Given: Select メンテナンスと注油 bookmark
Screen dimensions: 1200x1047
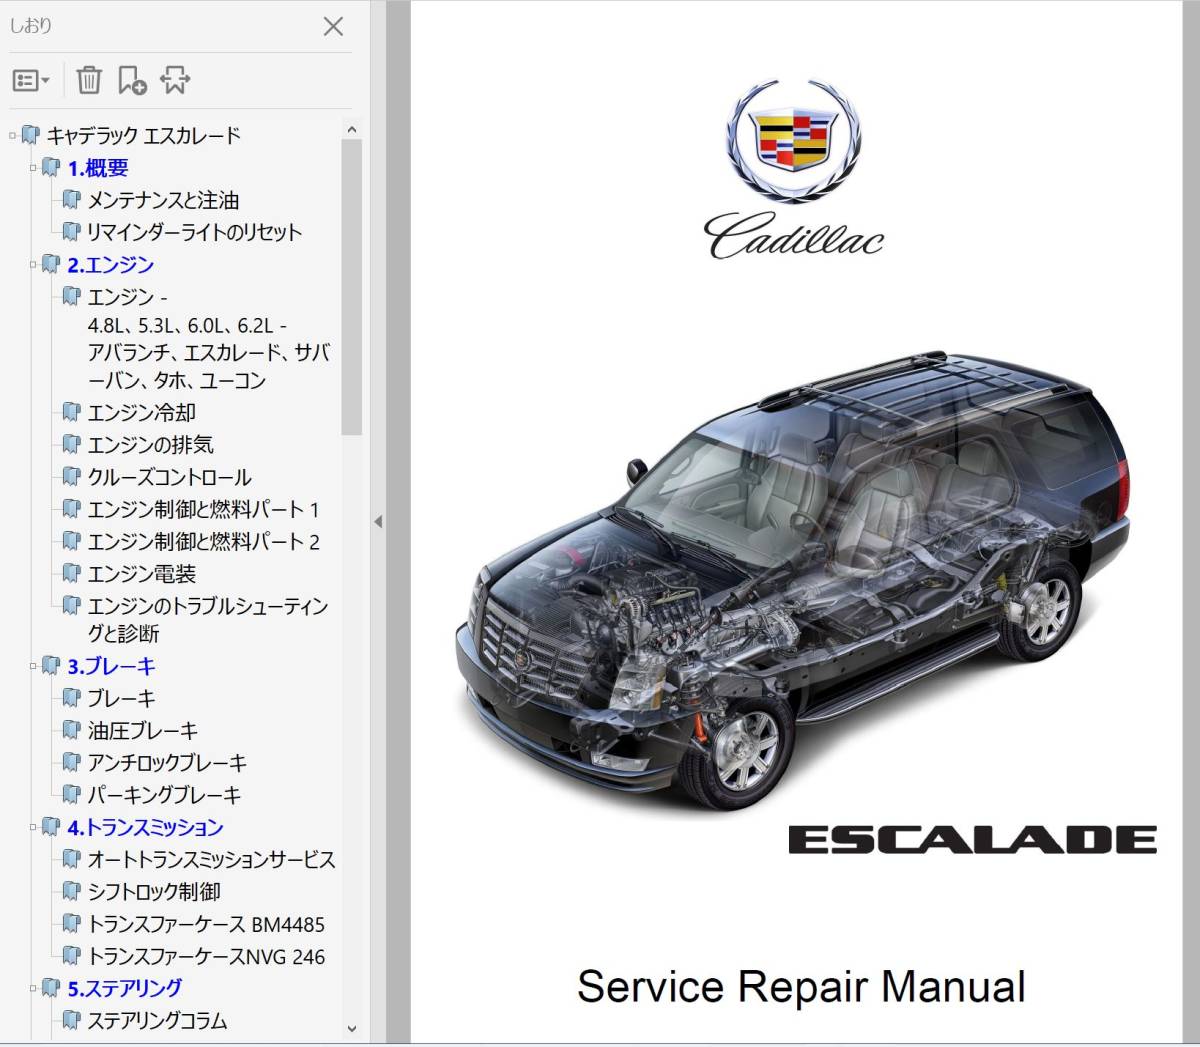Looking at the screenshot, I should [x=163, y=200].
